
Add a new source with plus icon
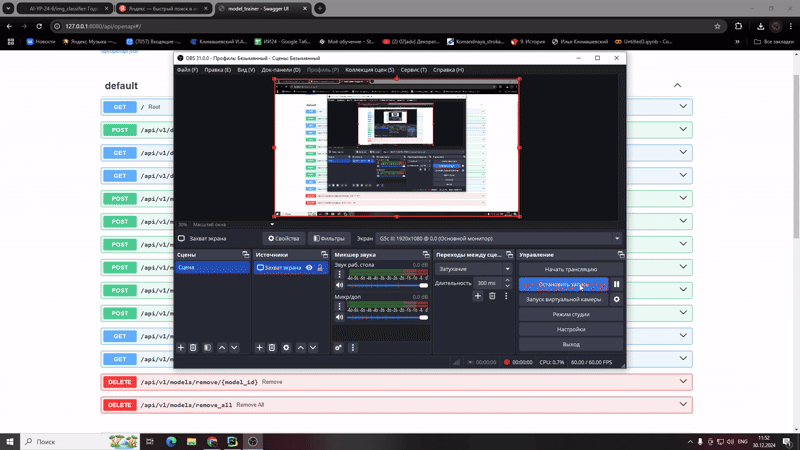260,348
